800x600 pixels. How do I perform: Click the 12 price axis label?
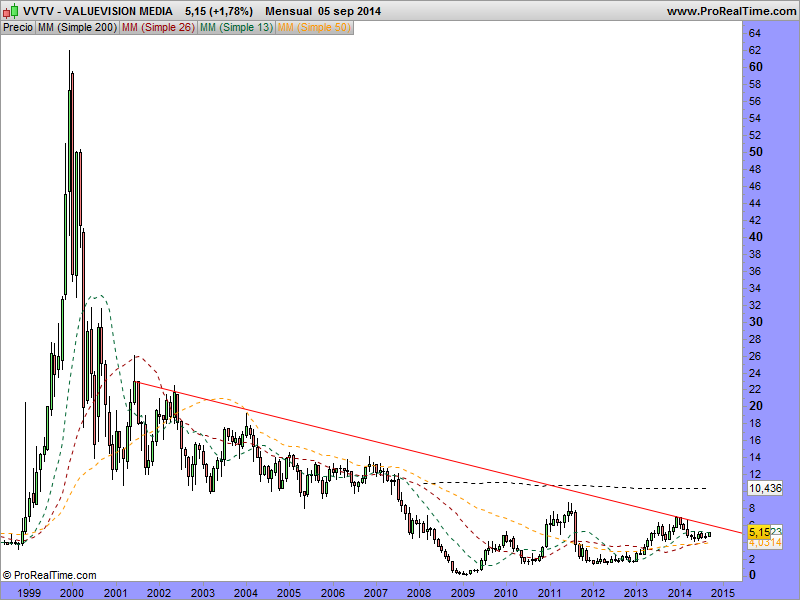coord(755,474)
